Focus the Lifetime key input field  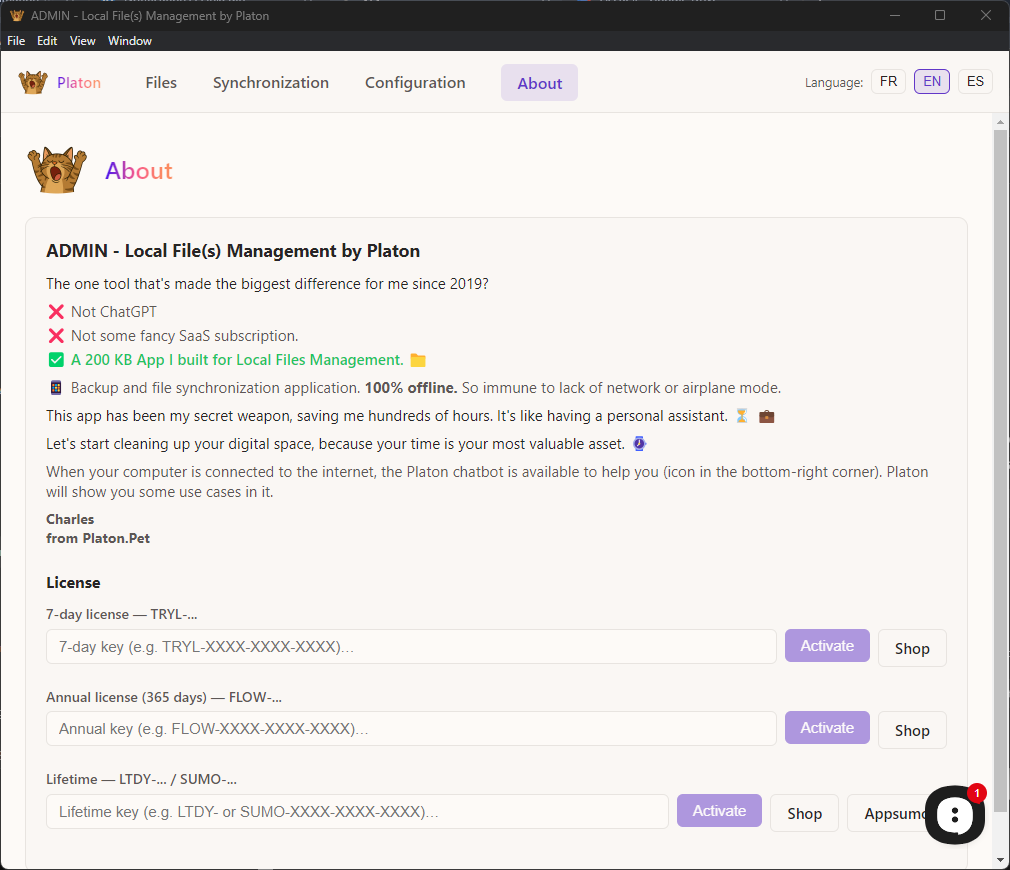pyautogui.click(x=357, y=812)
